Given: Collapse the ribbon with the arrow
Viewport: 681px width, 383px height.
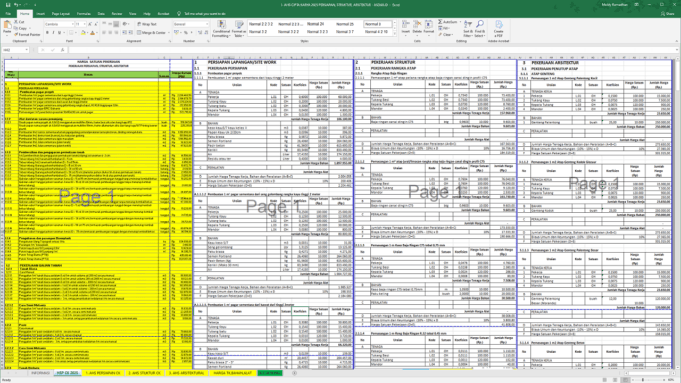Looking at the screenshot, I should pos(676,41).
